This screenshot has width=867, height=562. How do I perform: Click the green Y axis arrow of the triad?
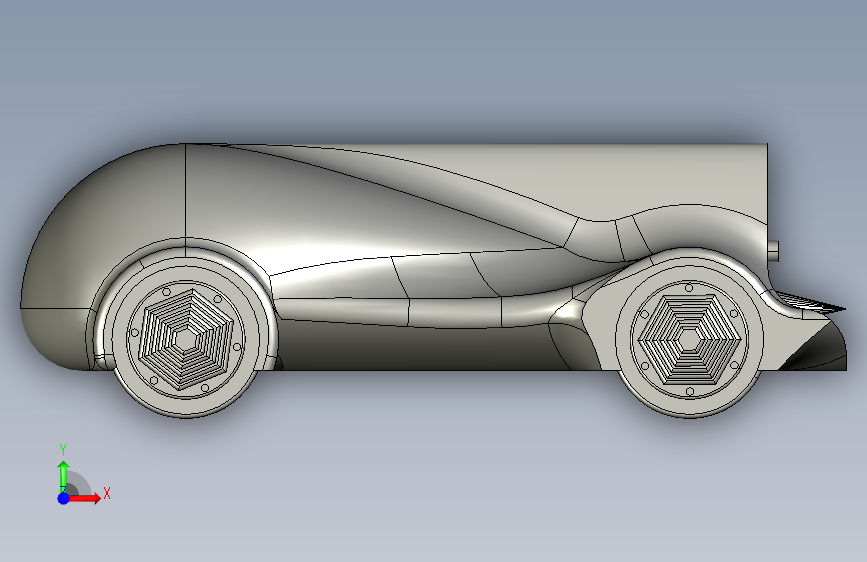[64, 477]
